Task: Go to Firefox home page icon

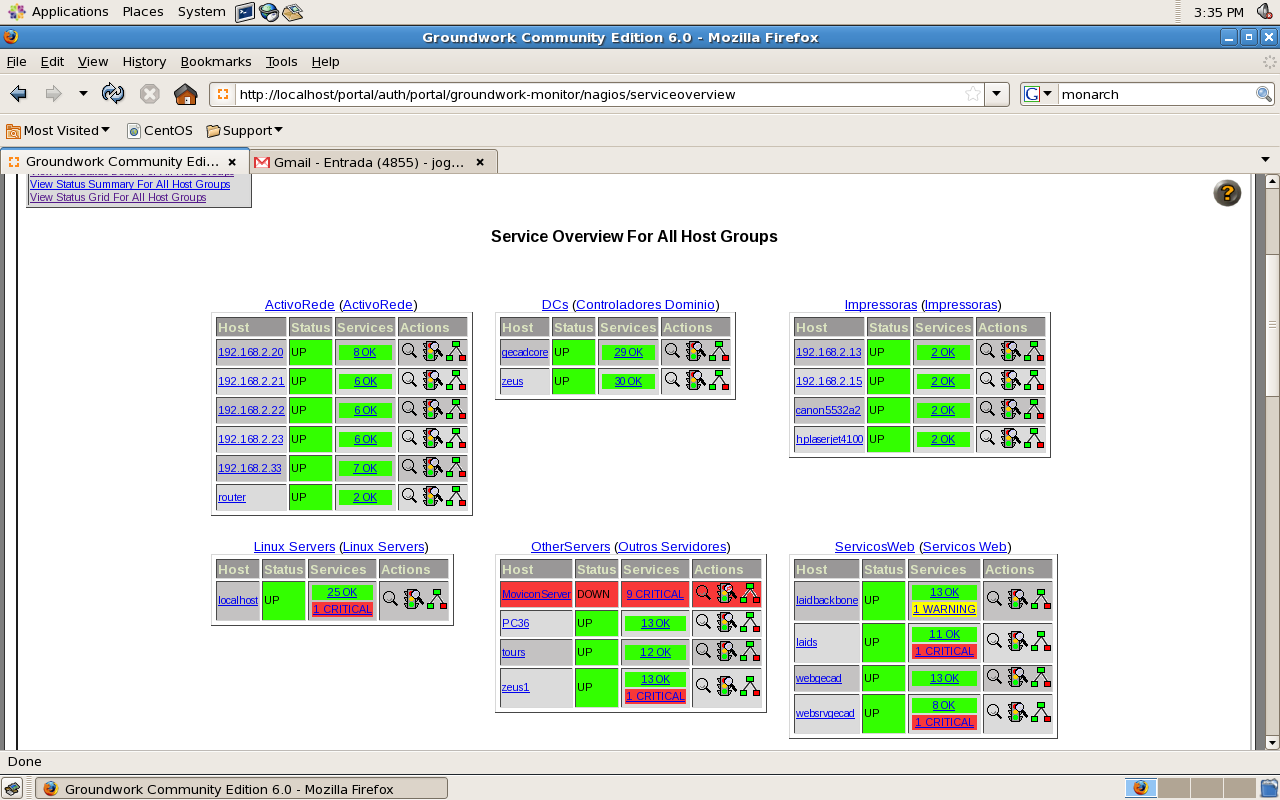Action: 185,94
